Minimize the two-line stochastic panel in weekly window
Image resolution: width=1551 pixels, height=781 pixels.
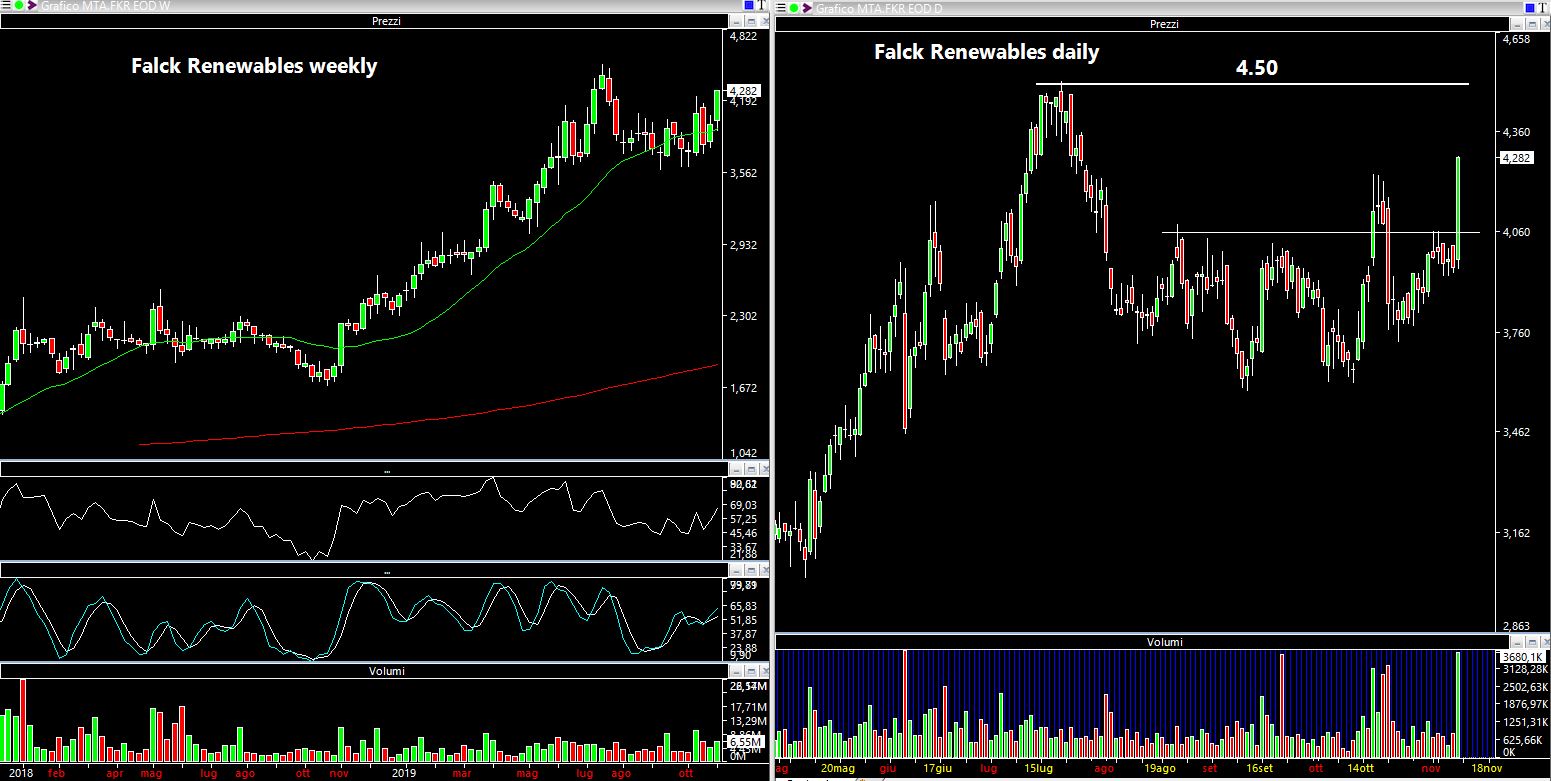click(736, 570)
